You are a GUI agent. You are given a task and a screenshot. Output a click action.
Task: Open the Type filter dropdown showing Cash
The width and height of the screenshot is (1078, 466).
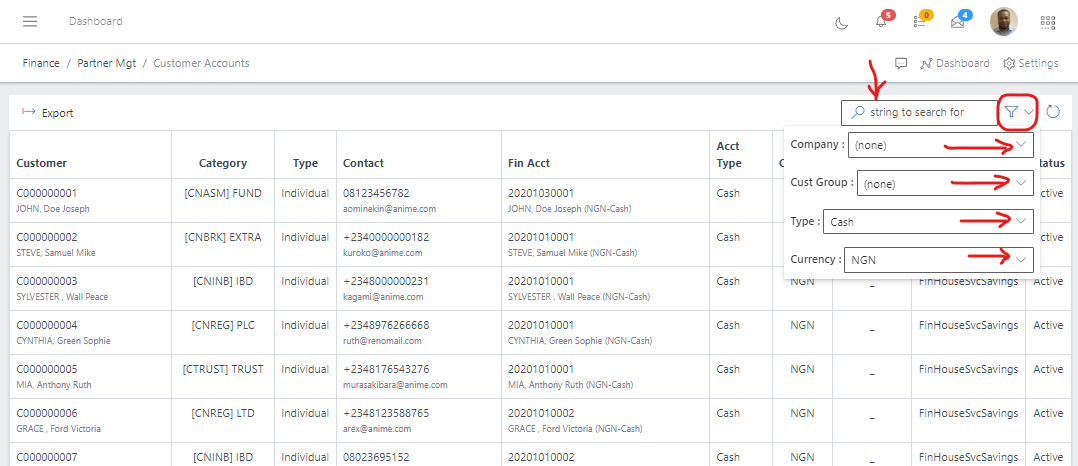click(x=927, y=221)
